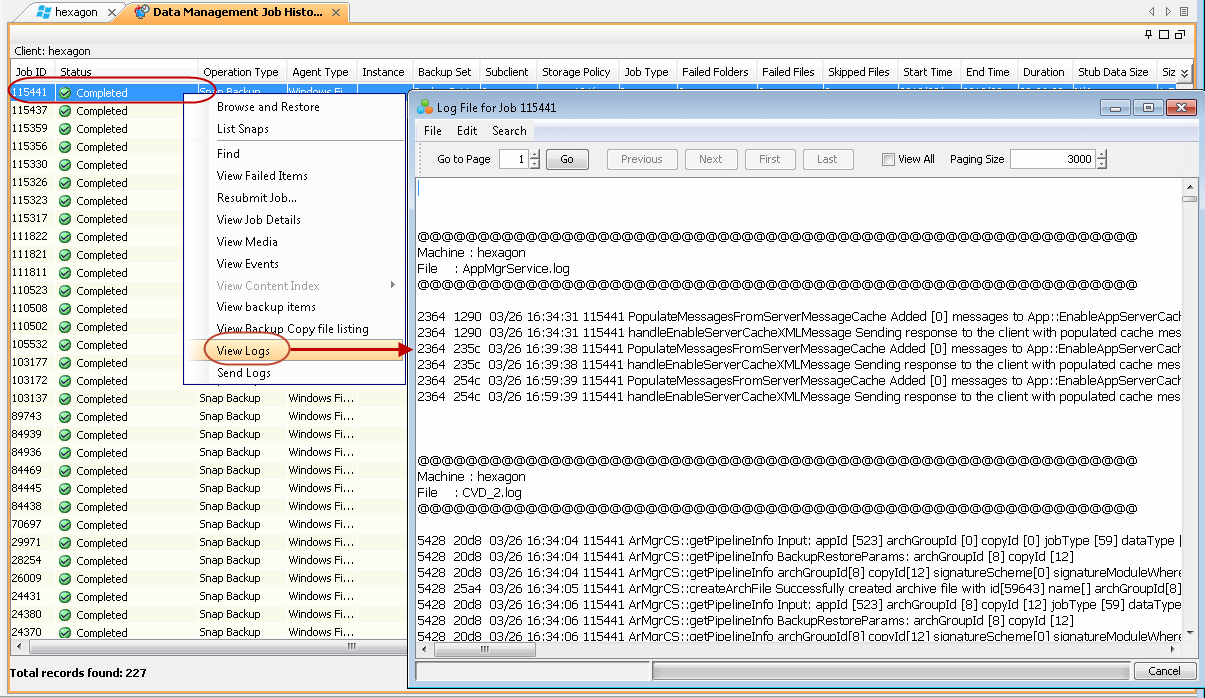Enable the View All checkbox
Image resolution: width=1205 pixels, height=698 pixels.
[x=886, y=158]
